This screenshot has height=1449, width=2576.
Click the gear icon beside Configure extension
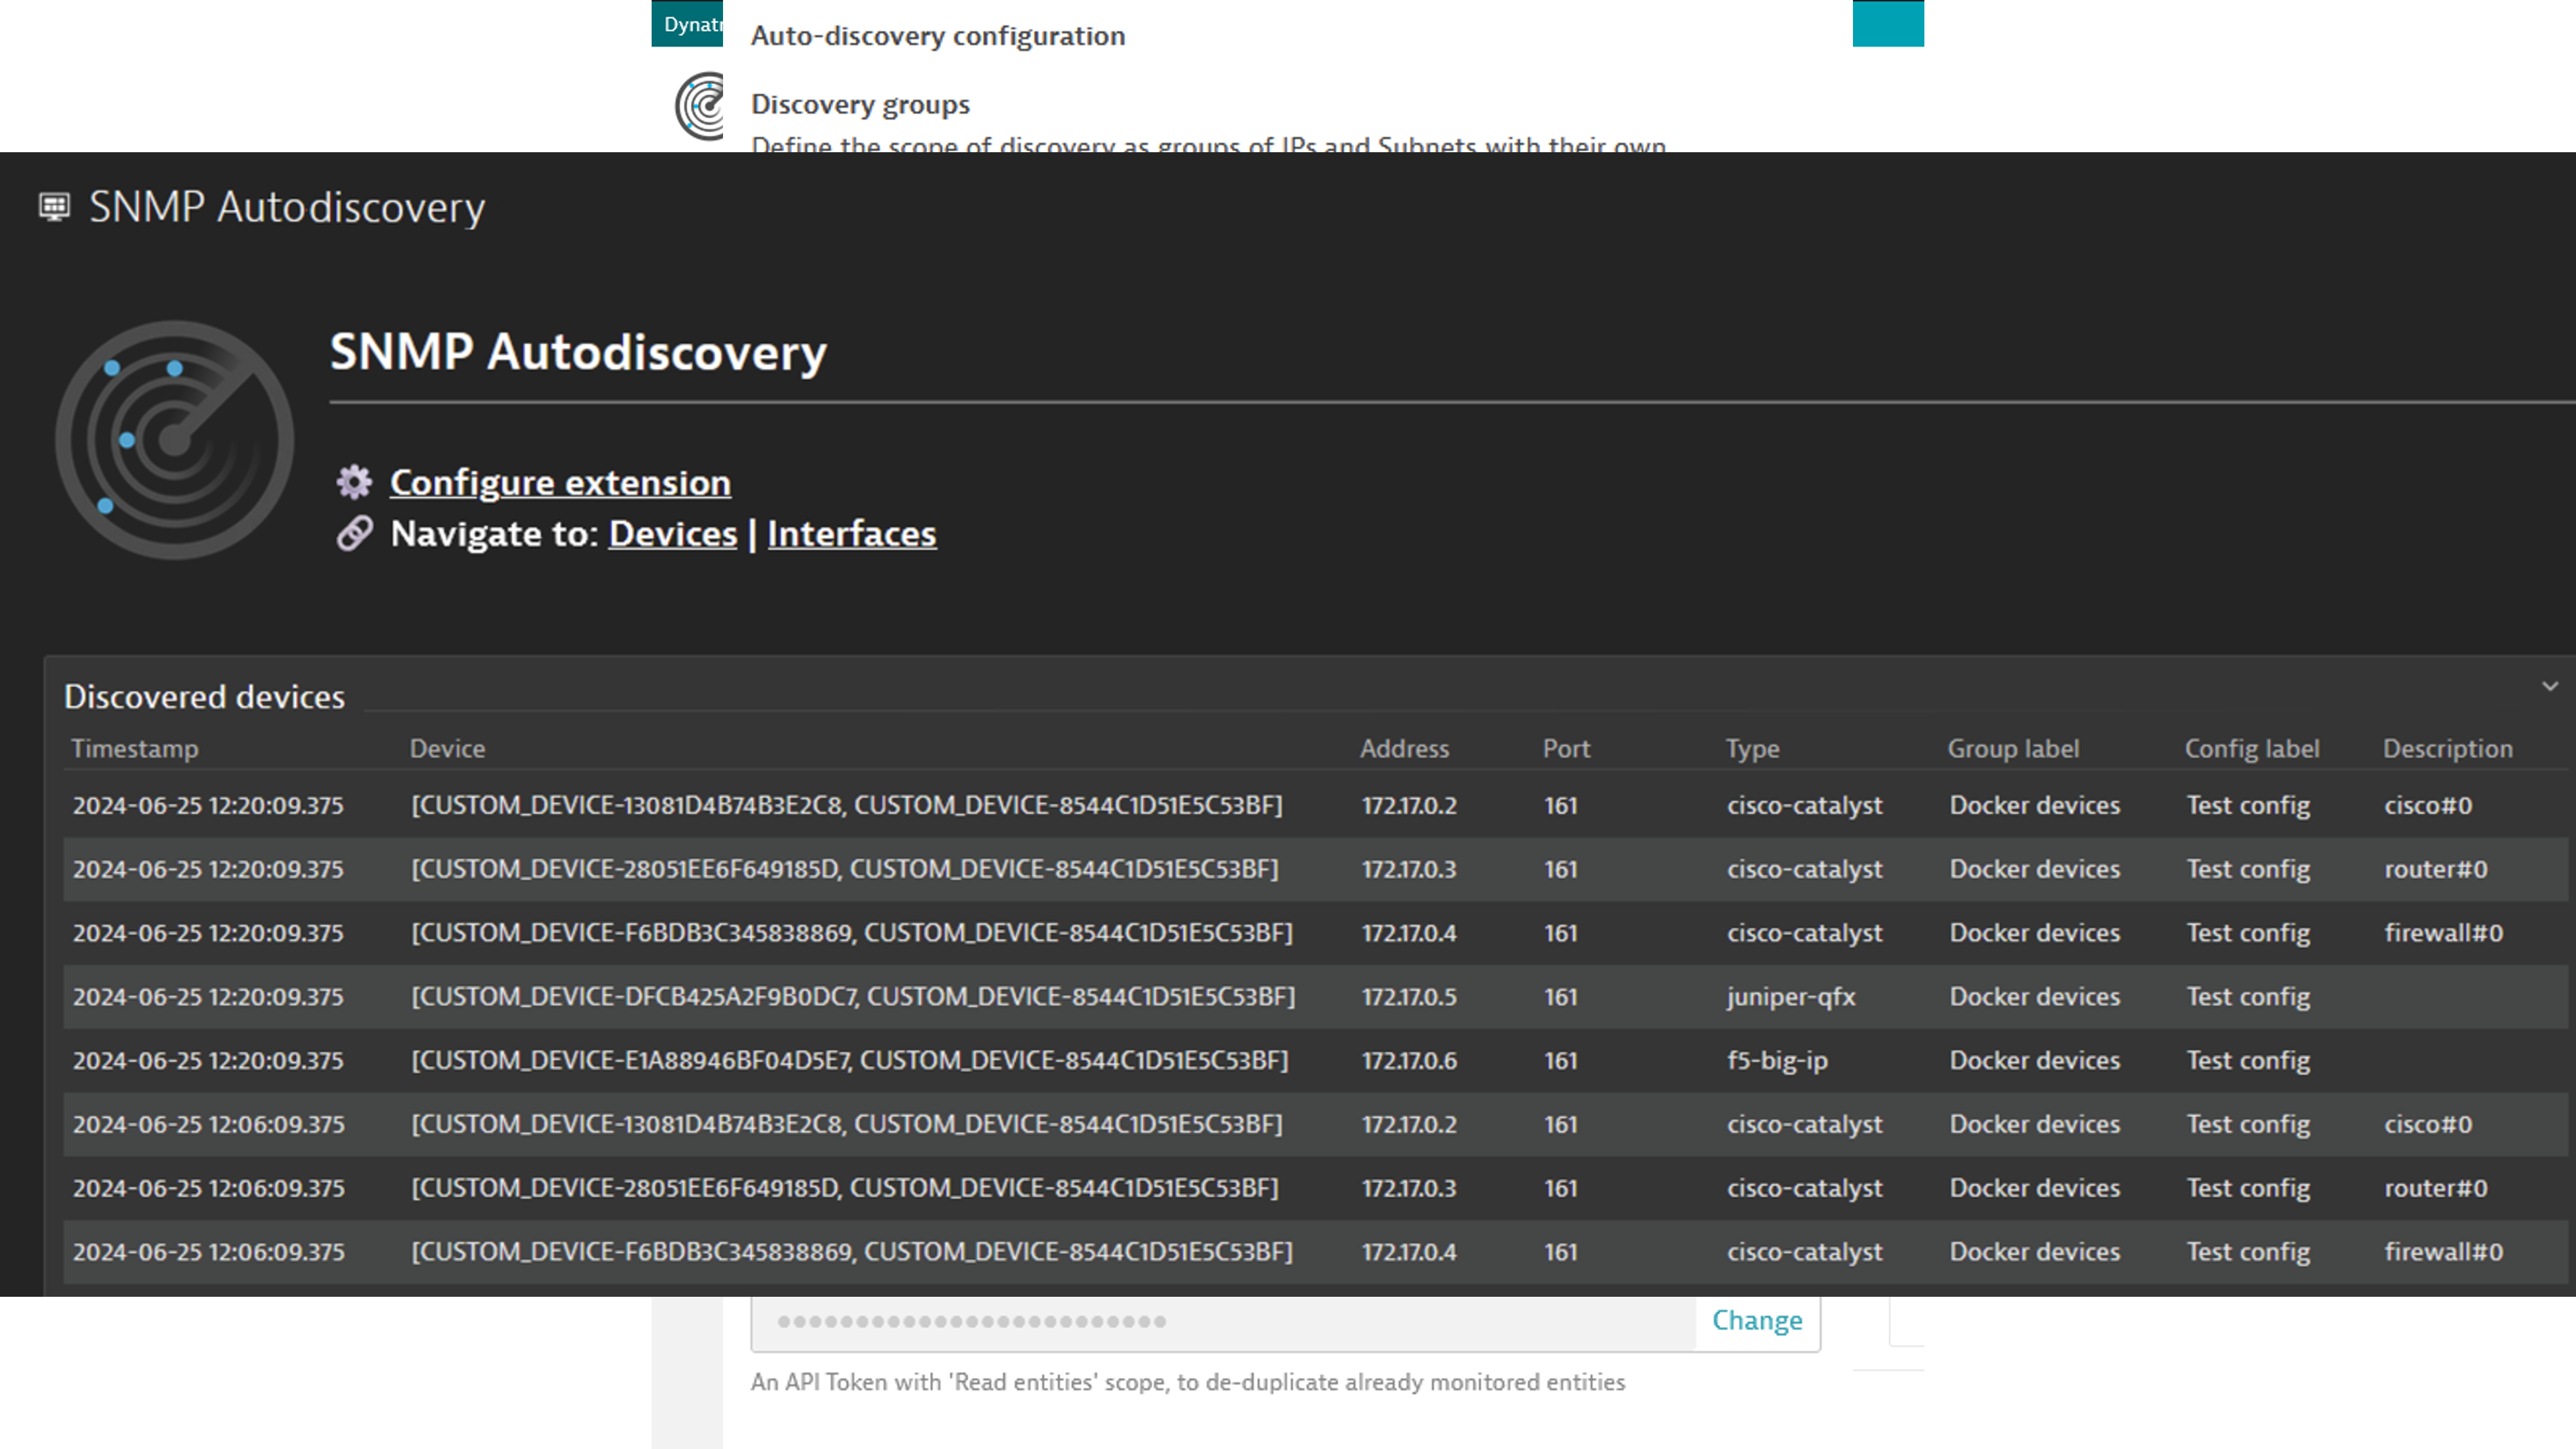point(352,481)
